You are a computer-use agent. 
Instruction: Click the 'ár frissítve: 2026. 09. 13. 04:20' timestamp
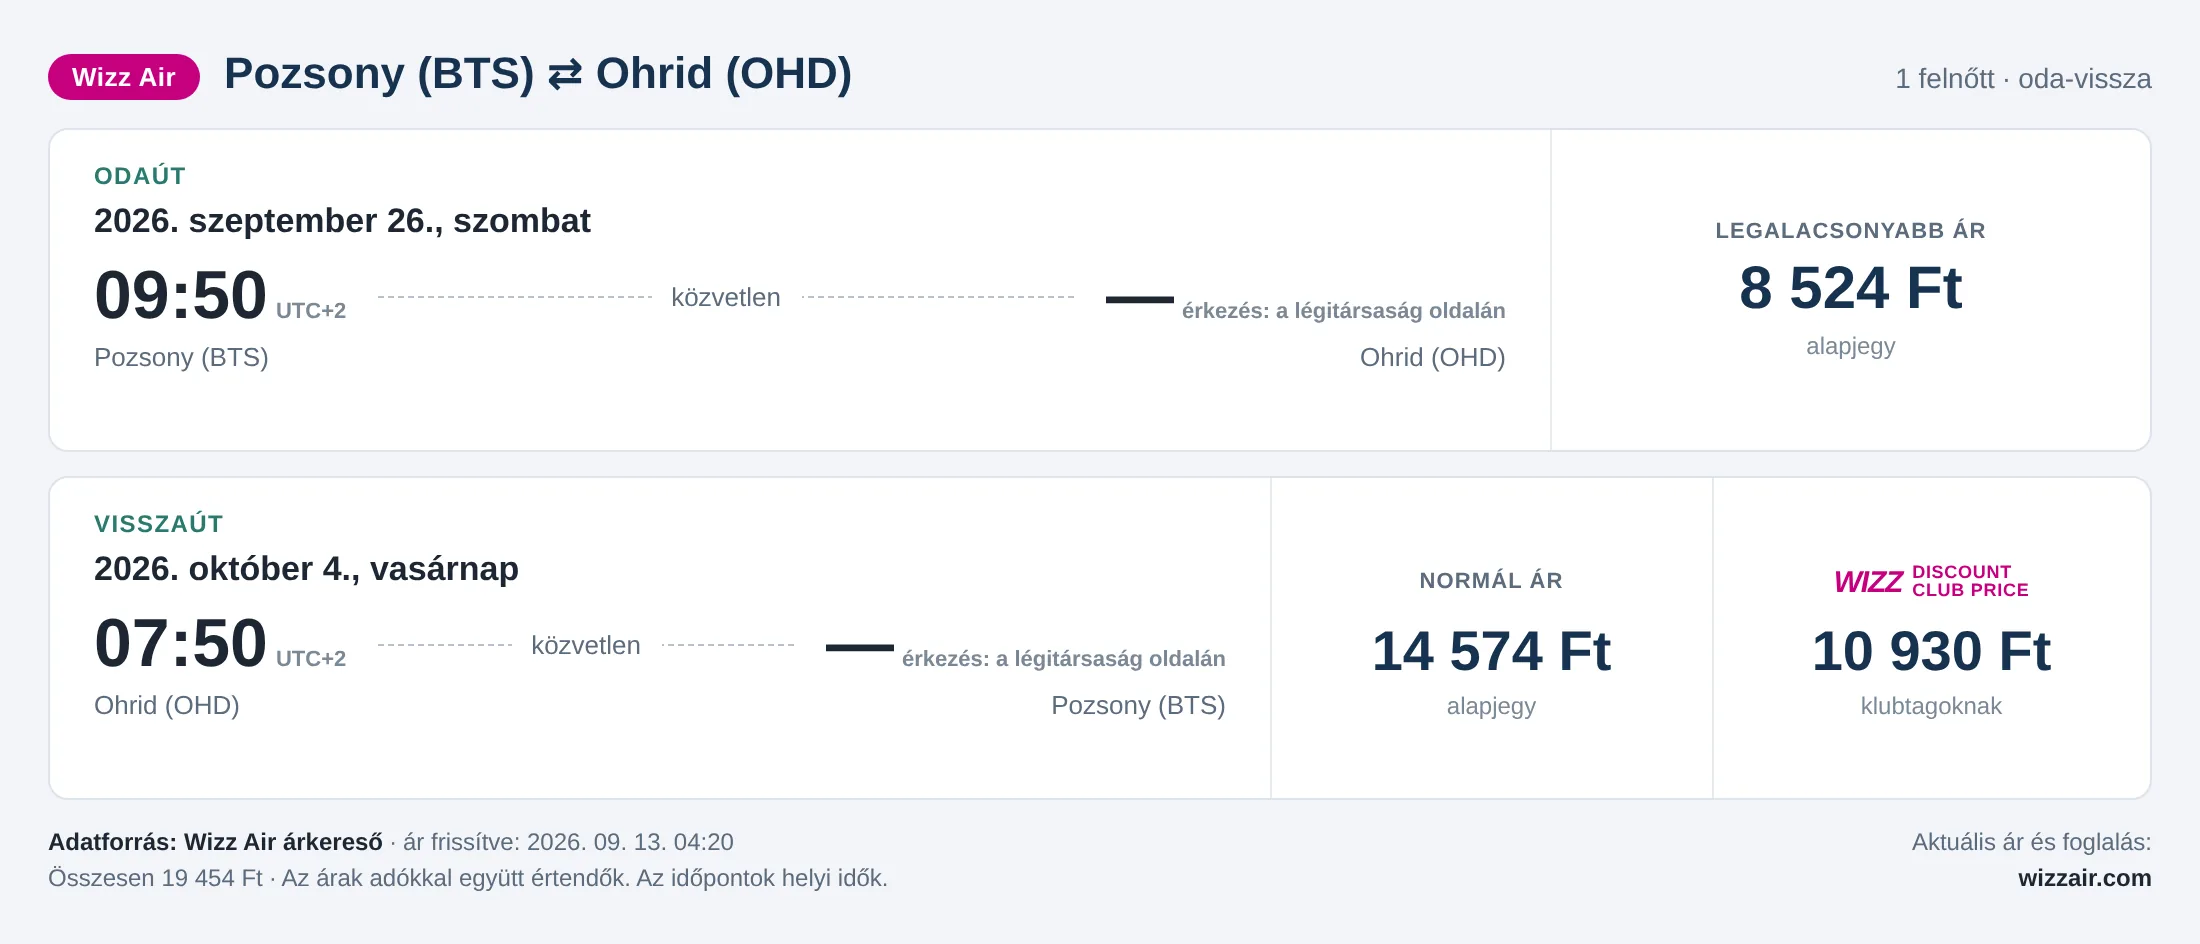pos(568,842)
